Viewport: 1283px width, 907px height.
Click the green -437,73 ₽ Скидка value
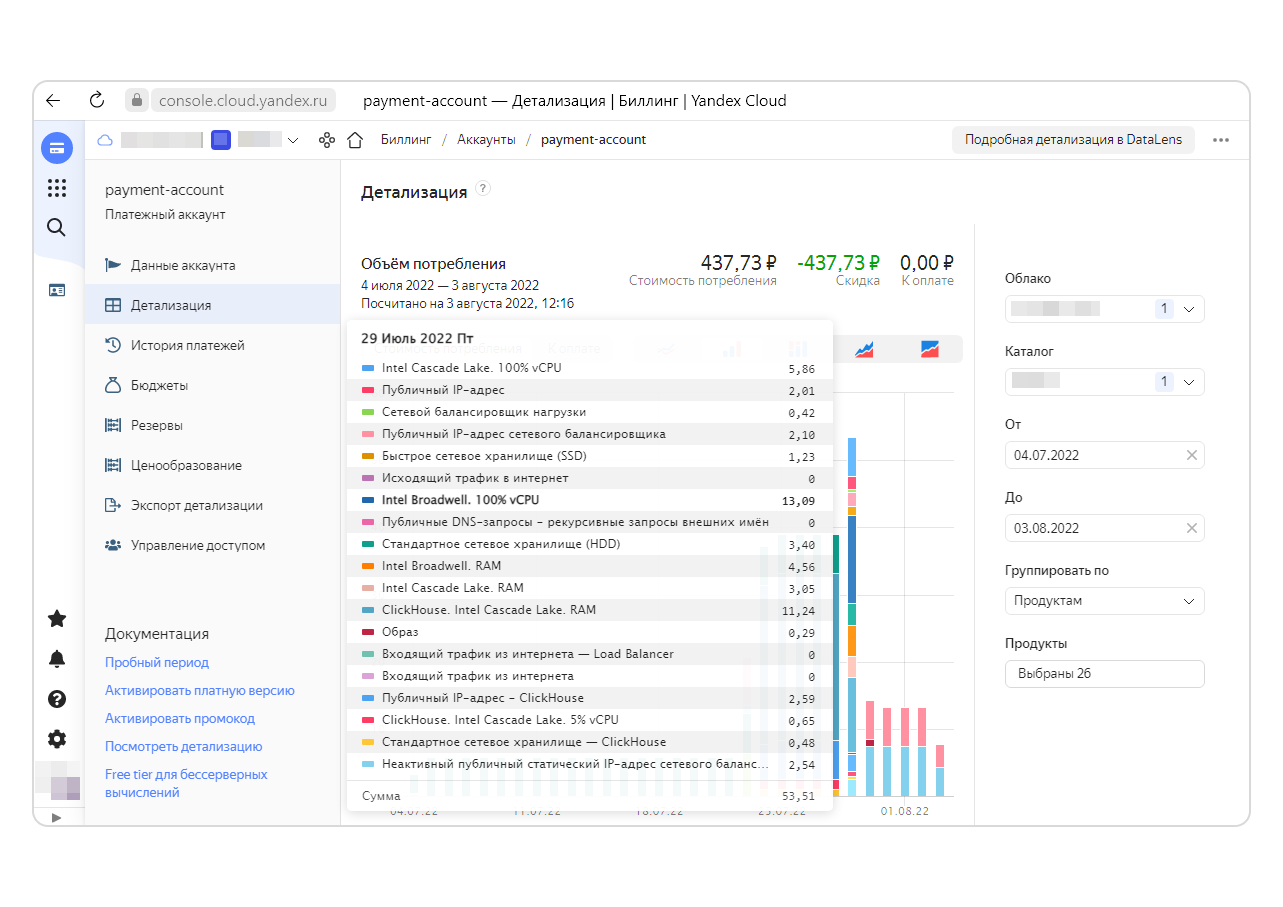(838, 263)
